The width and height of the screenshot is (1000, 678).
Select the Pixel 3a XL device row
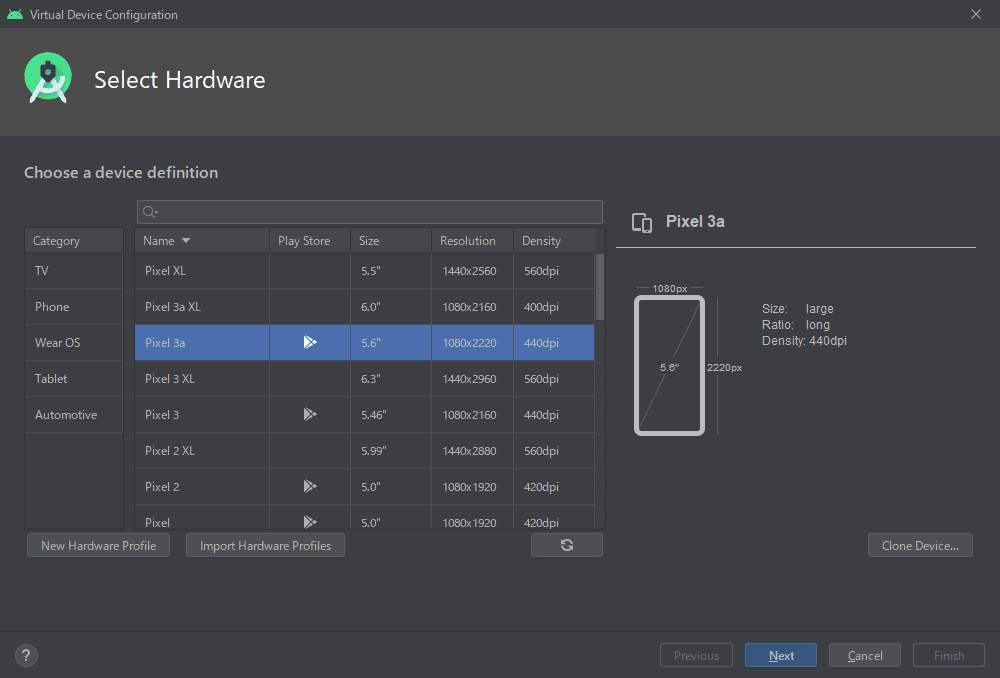tap(365, 307)
